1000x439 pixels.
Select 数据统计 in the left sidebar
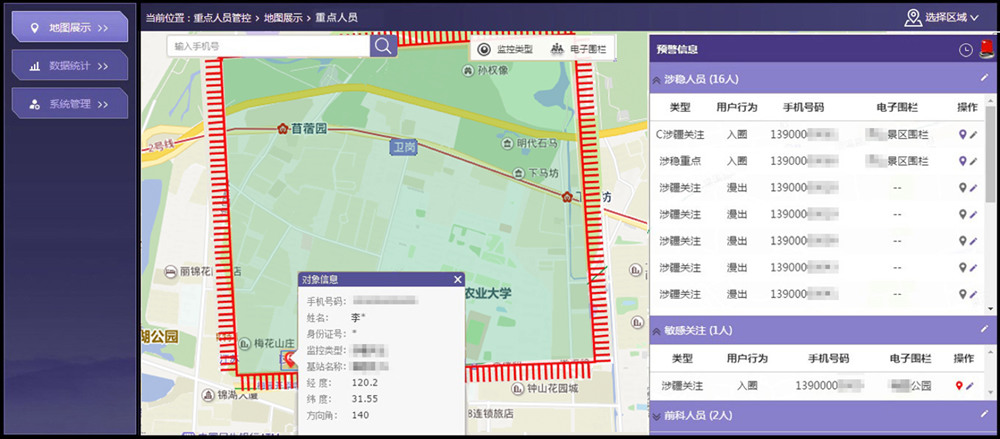coord(69,65)
